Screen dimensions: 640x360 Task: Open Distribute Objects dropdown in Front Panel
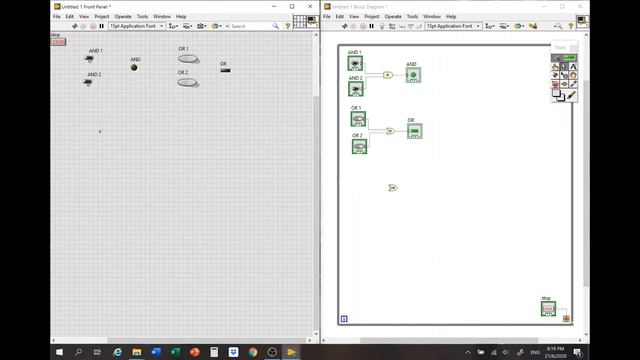188,26
